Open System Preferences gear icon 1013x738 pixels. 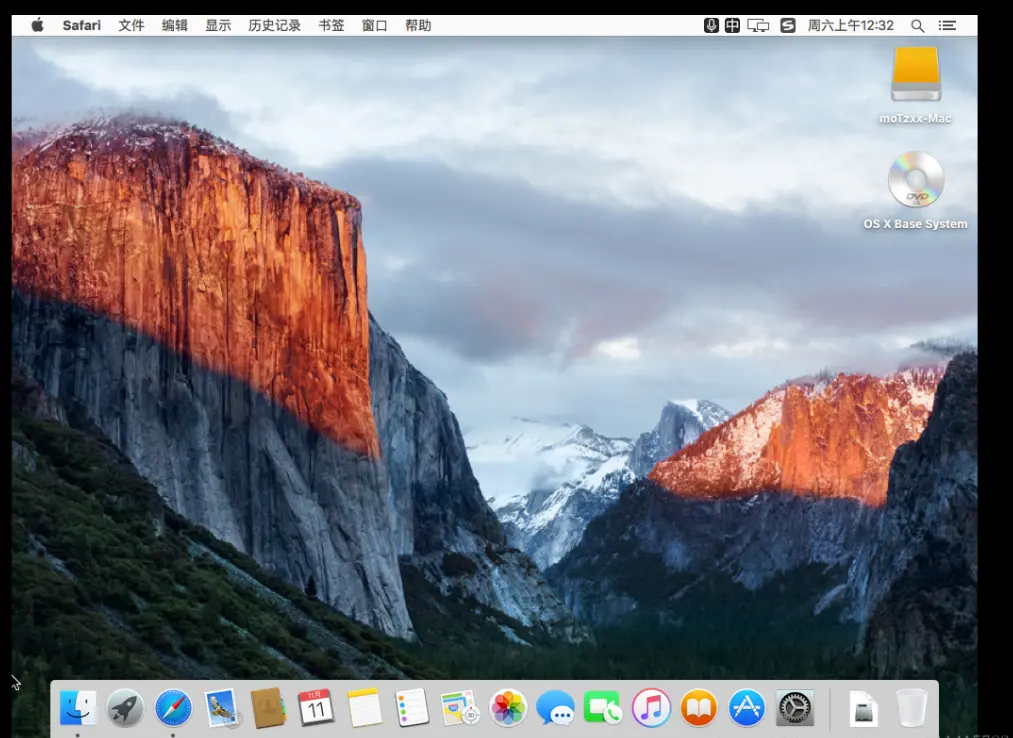pos(794,708)
